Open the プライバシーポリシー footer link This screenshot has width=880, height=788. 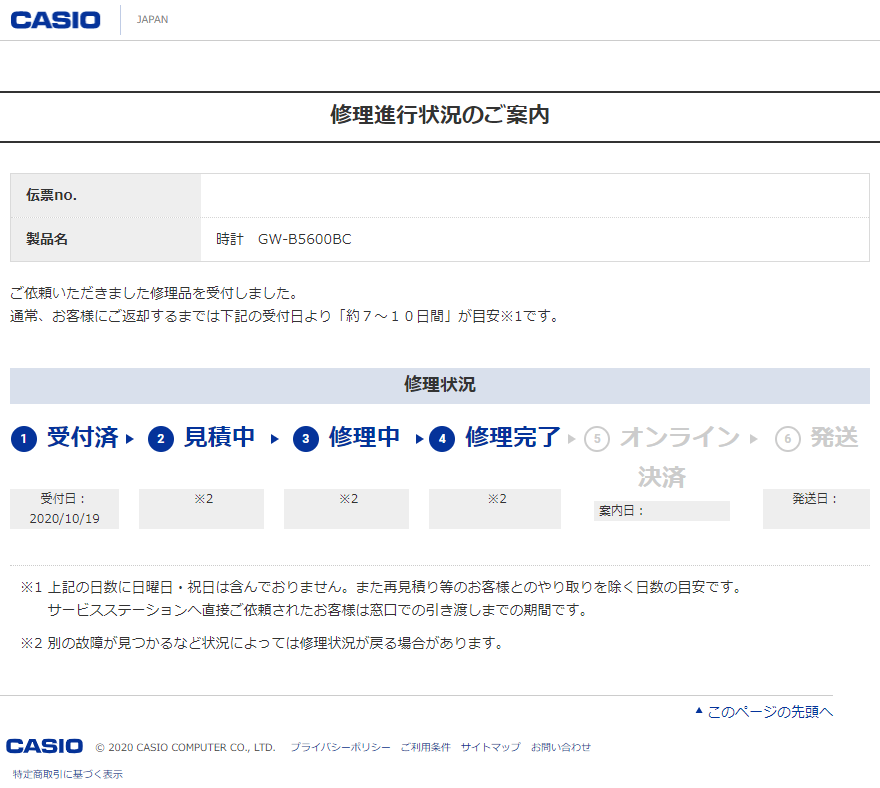340,747
